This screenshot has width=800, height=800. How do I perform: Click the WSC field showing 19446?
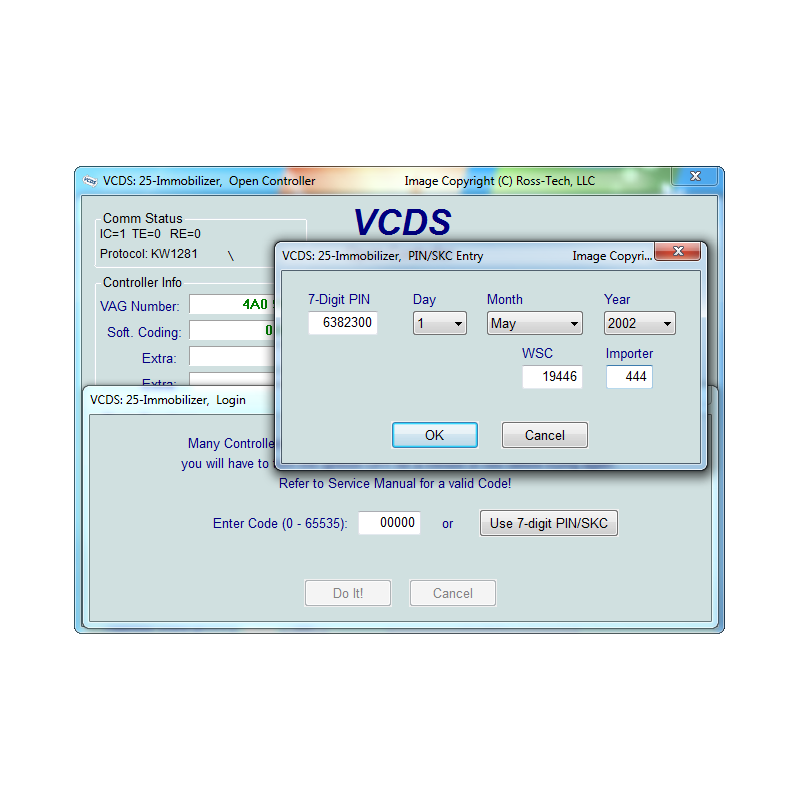point(552,377)
